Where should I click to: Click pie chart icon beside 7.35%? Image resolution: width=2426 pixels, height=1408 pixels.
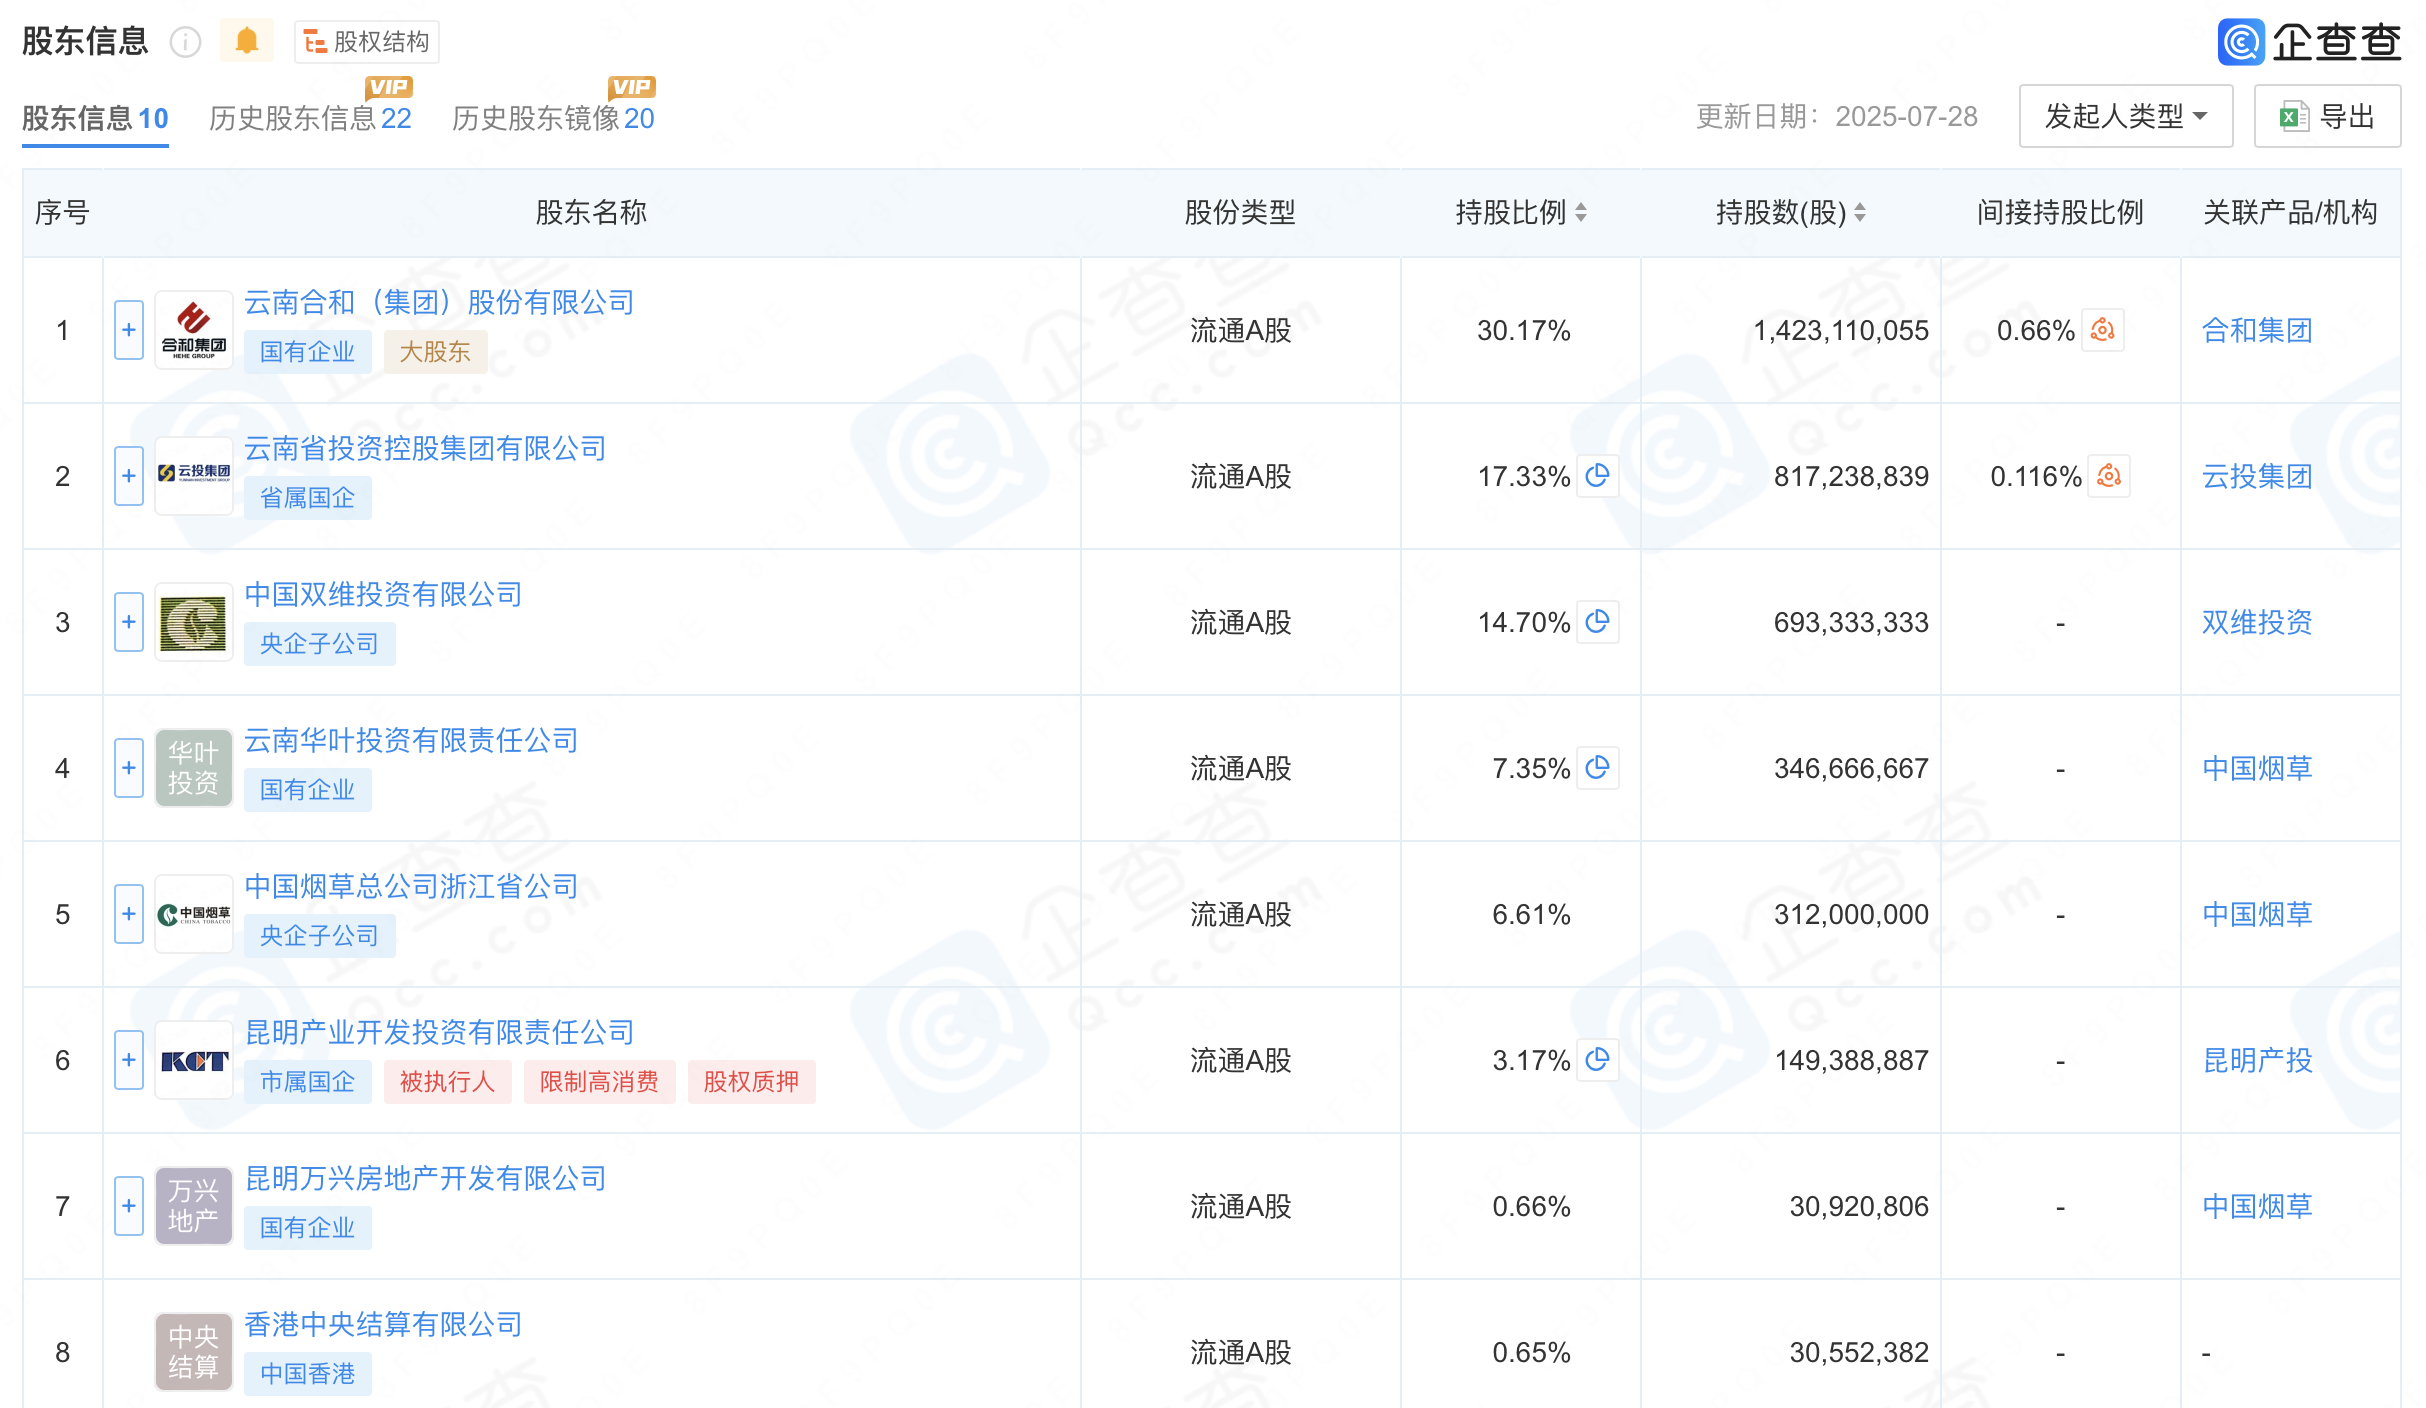[x=1597, y=767]
